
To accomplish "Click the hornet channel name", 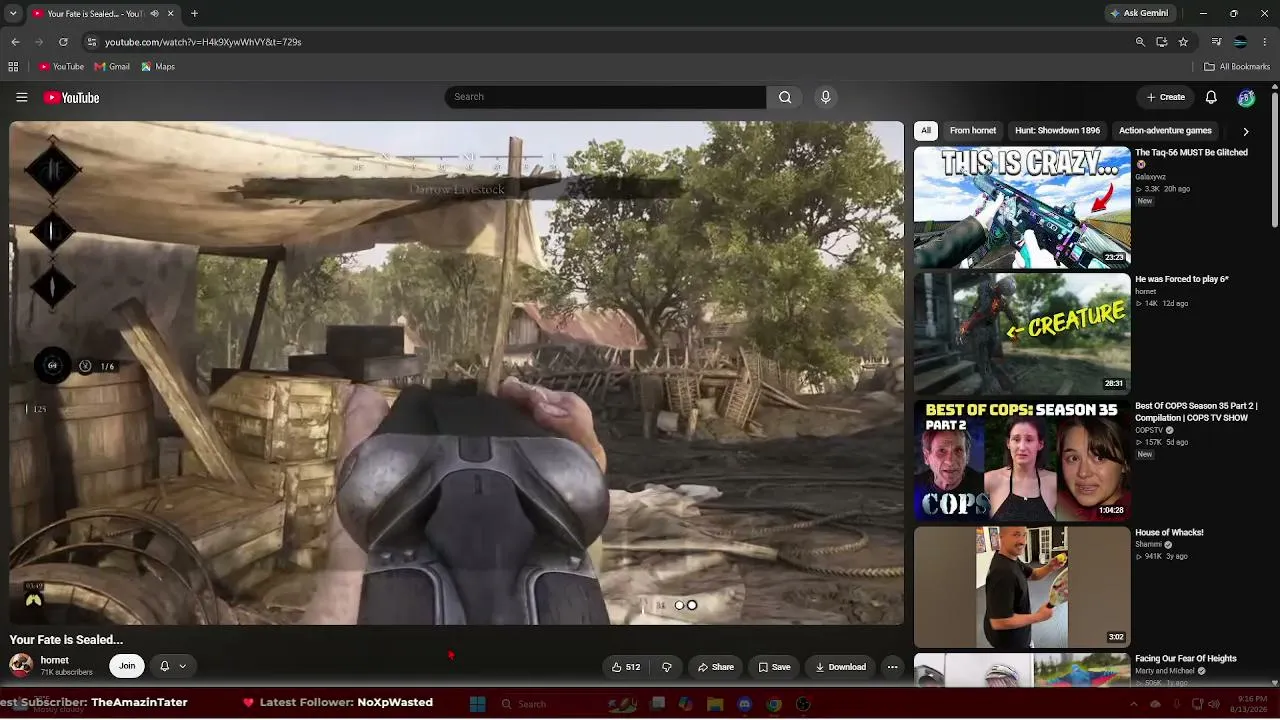I will pyautogui.click(x=55, y=661).
